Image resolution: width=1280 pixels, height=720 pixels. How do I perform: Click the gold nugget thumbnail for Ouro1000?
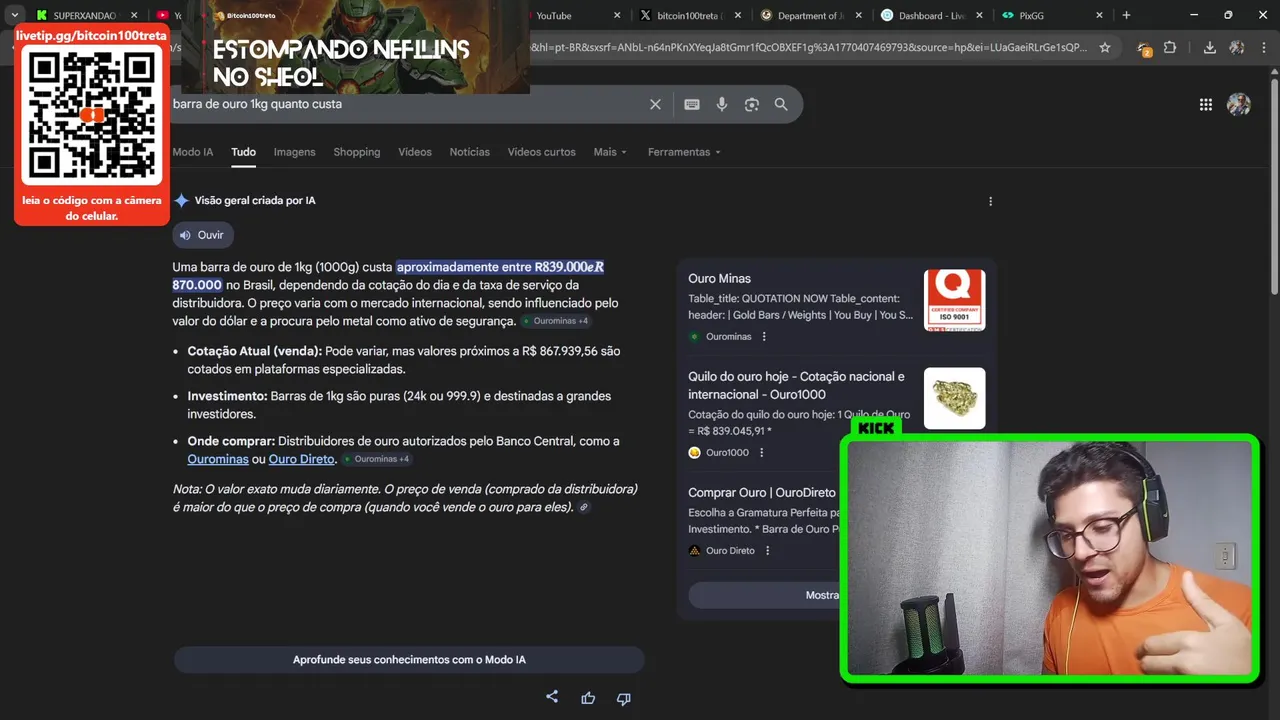coord(954,398)
